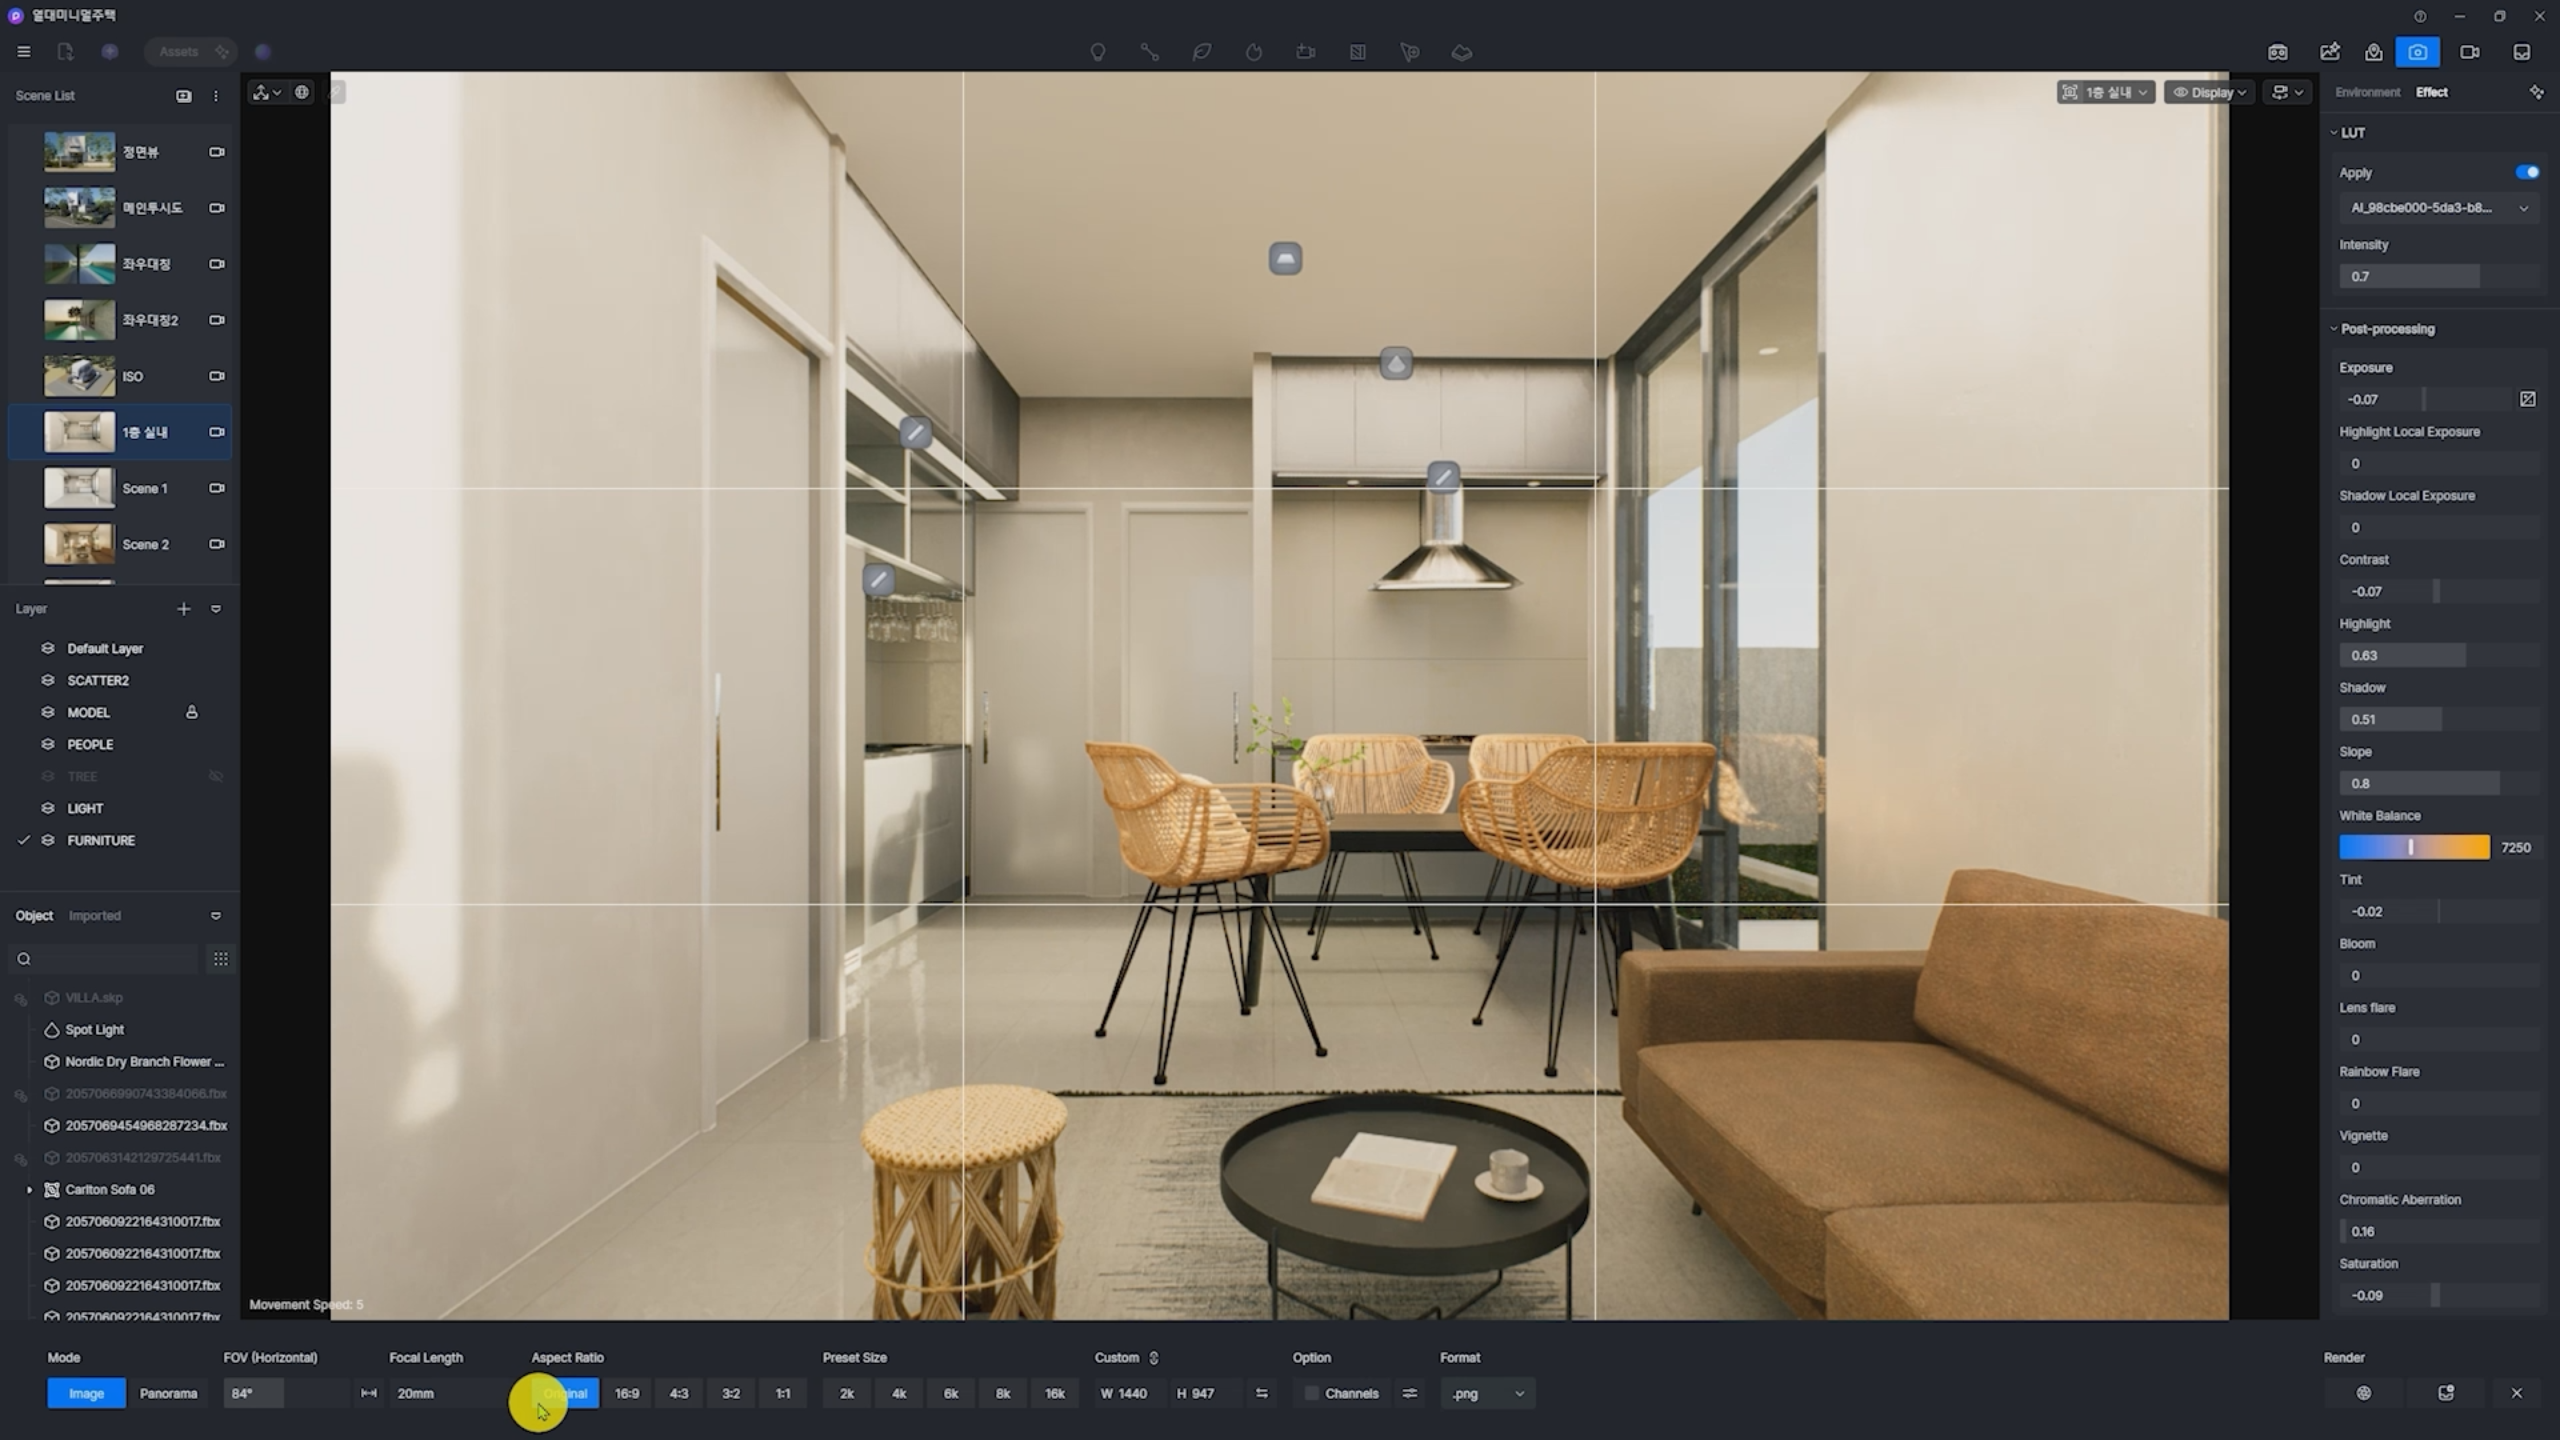
Task: Expand the Carlton Sofa 06 tree item
Action: (29, 1190)
